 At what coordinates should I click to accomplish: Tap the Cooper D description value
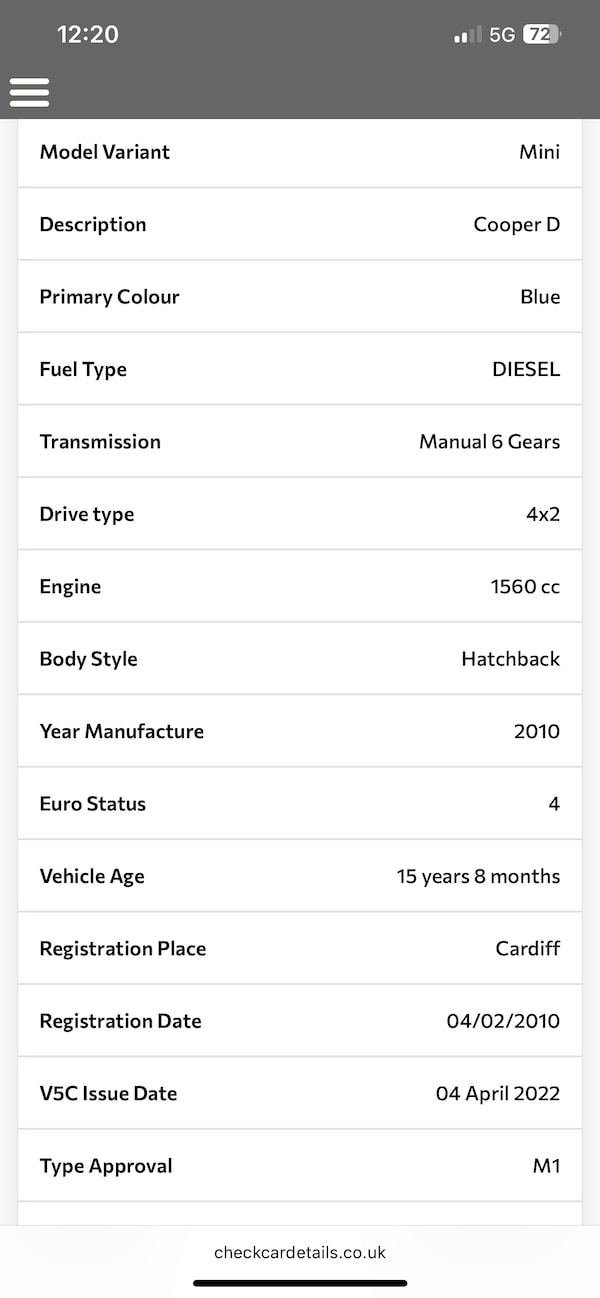click(x=516, y=224)
